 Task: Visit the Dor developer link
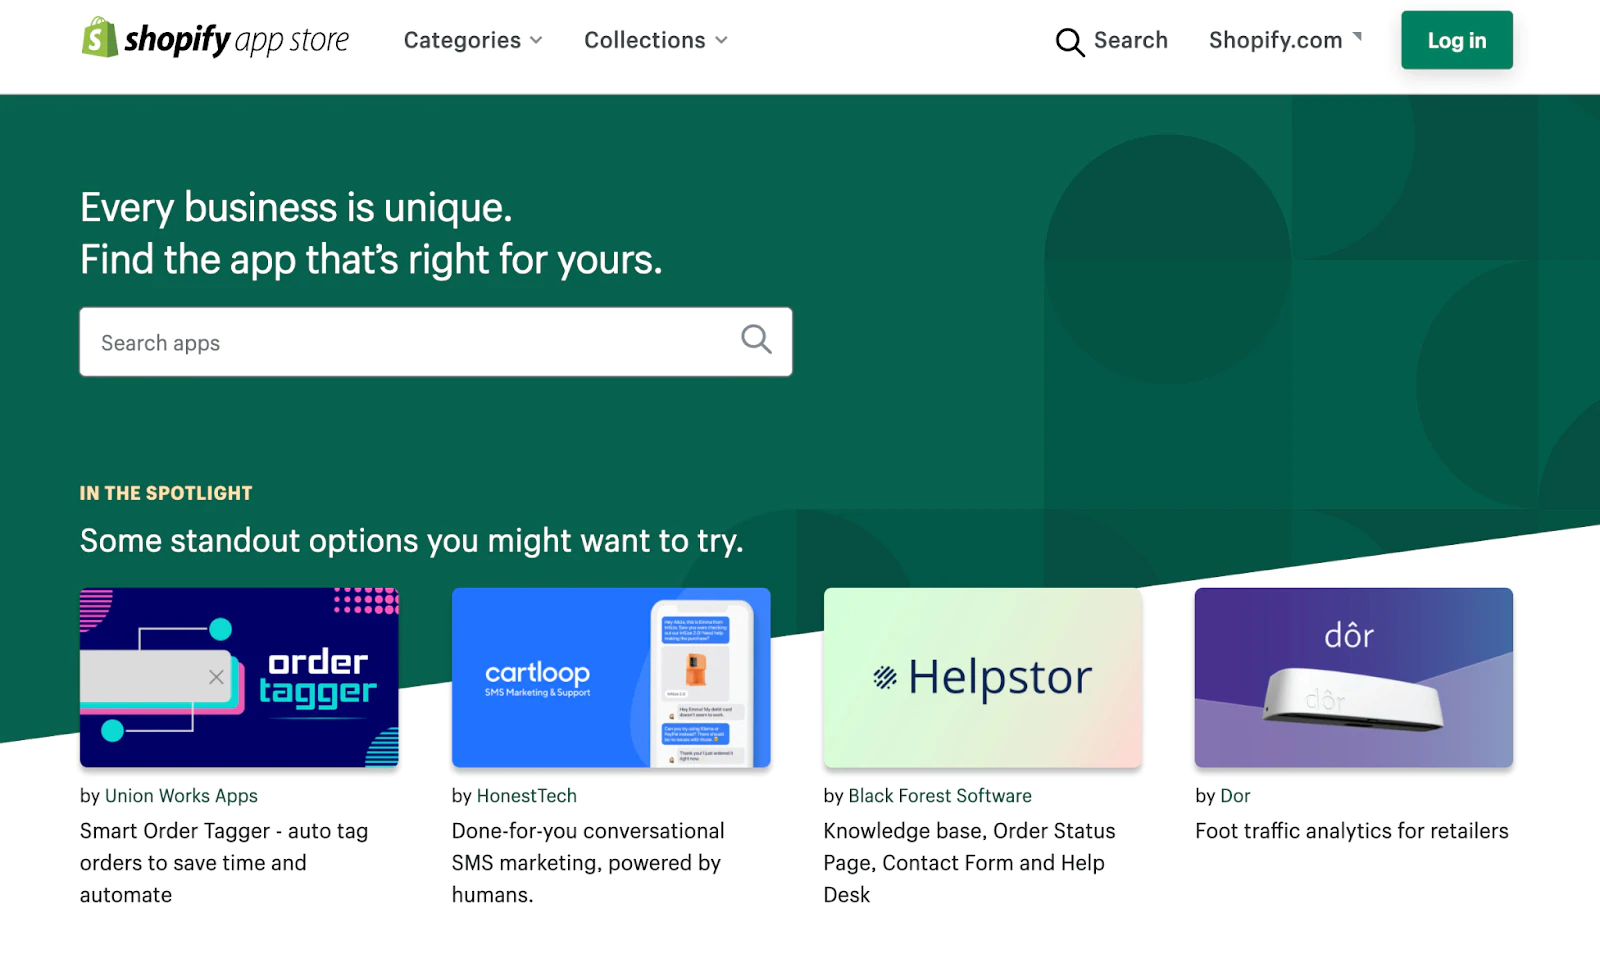(x=1235, y=796)
